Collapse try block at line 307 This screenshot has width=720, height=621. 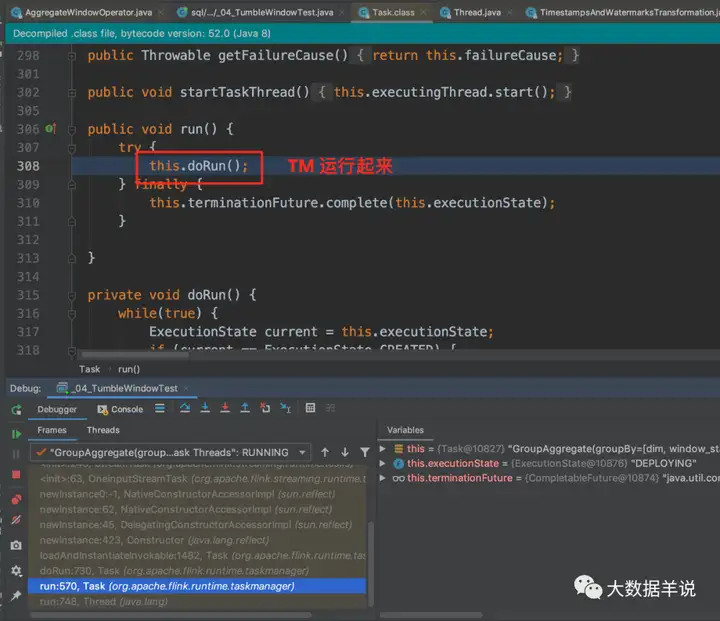click(72, 148)
